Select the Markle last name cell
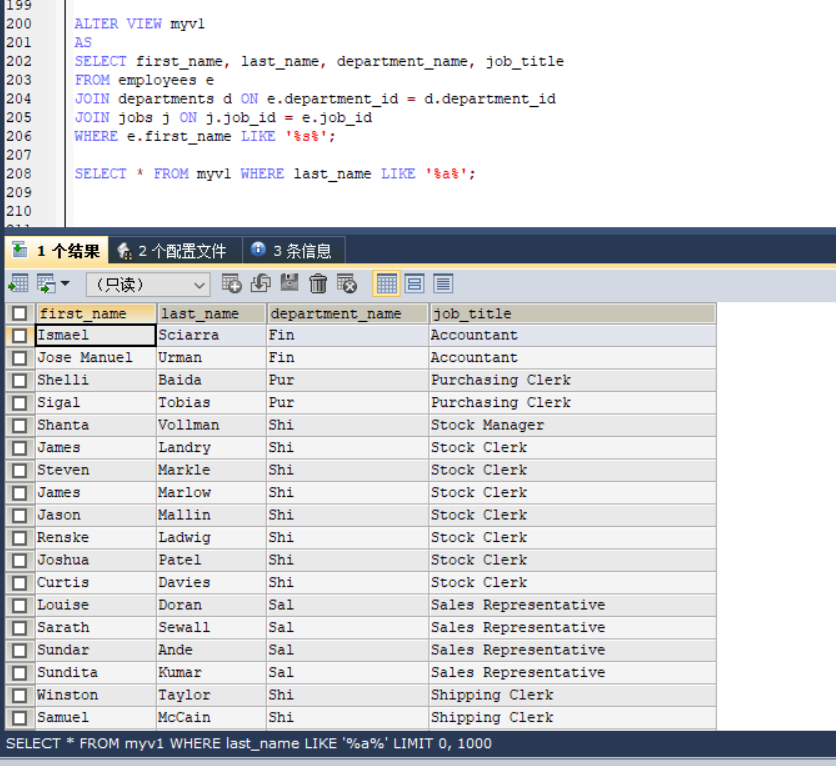The image size is (836, 766). (x=211, y=470)
